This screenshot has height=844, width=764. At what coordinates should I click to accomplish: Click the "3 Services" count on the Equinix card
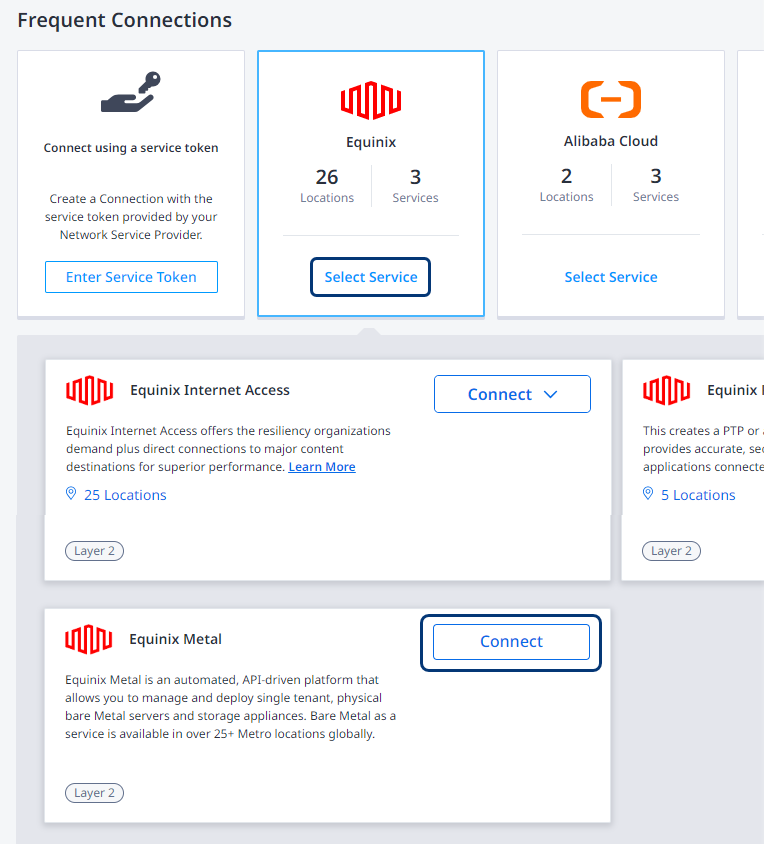415,186
